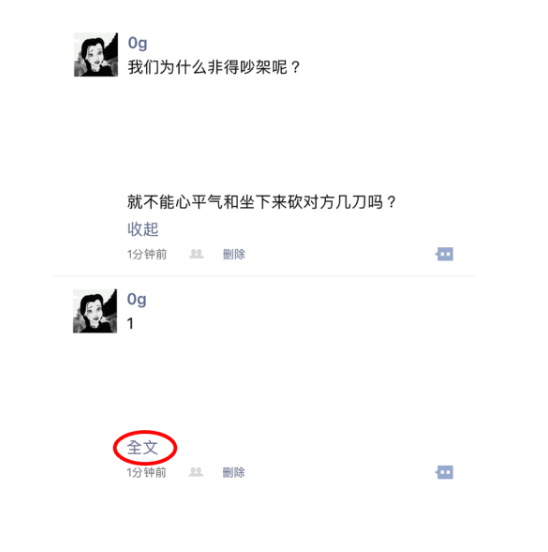This screenshot has height=552, width=548.
Task: Select the text 我们为什么非得吵架呢？
Action: tap(214, 67)
